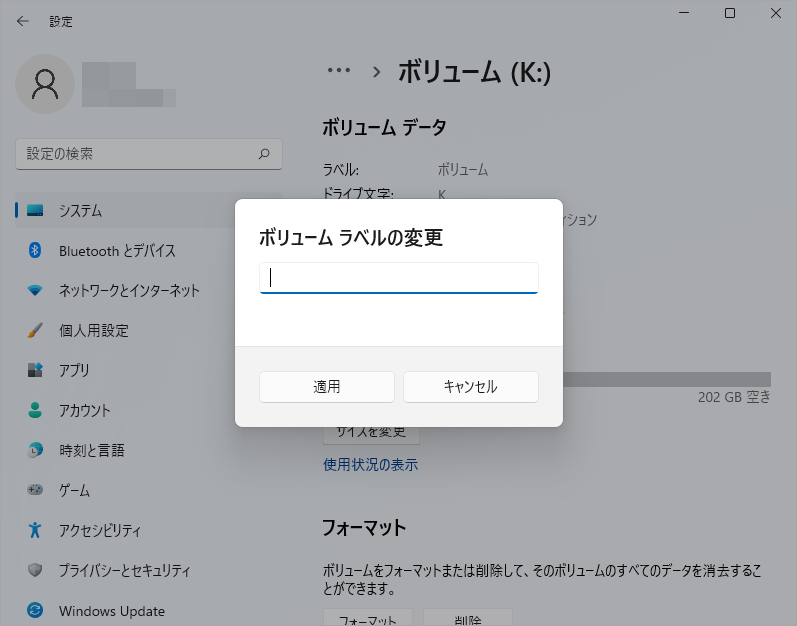Viewport: 797px width, 626px height.
Task: Click the 設定の検索 search box
Action: pyautogui.click(x=149, y=154)
